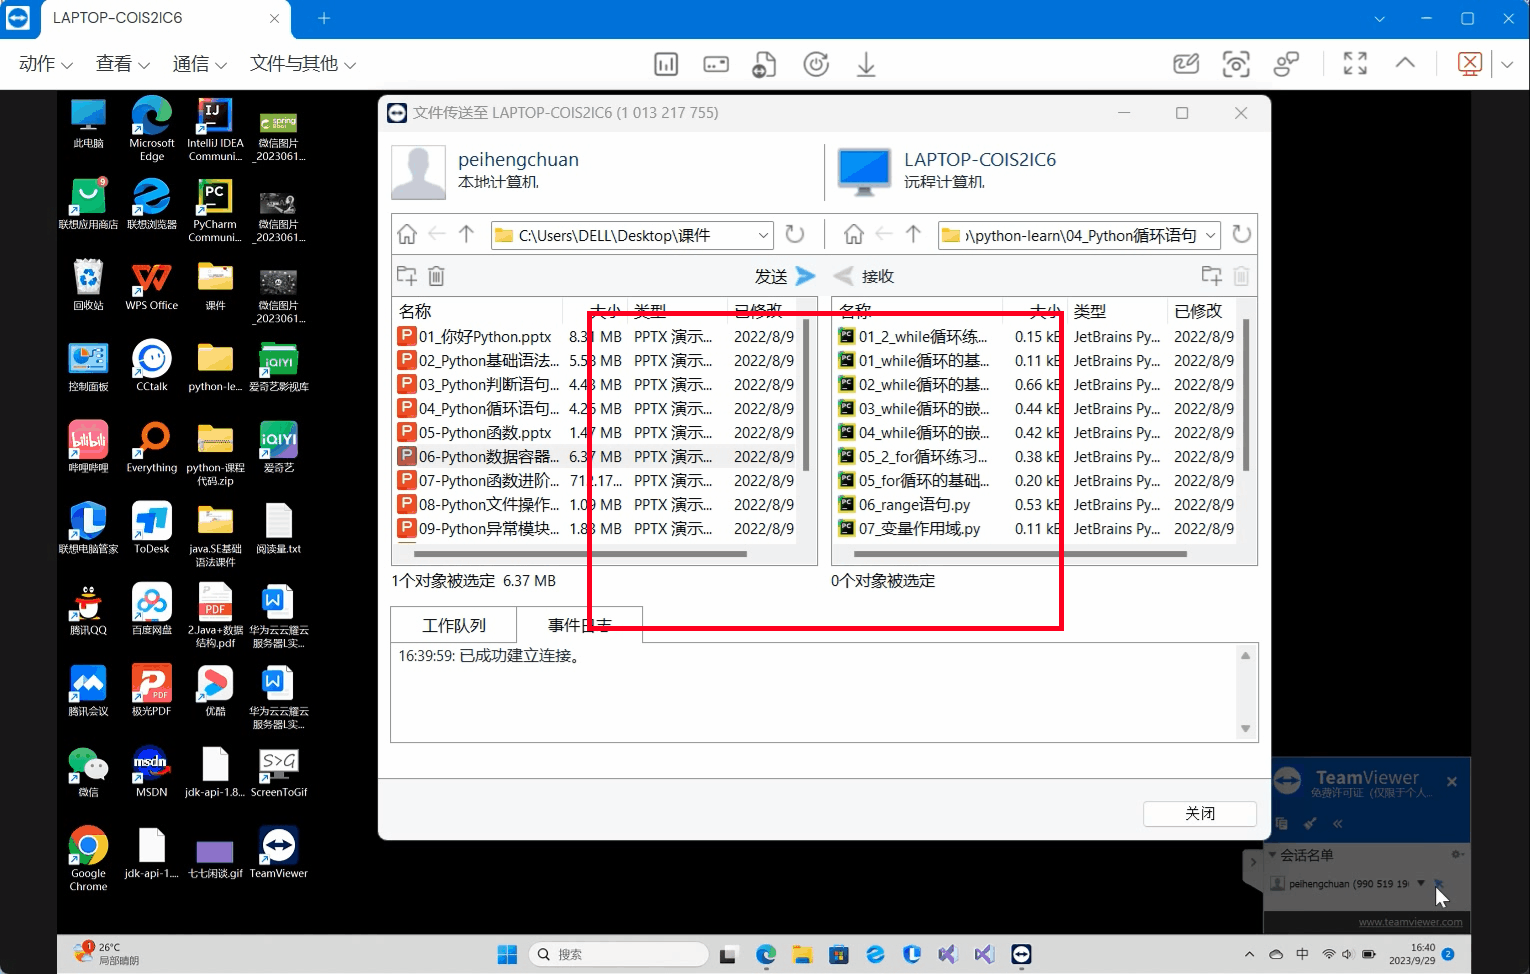Expand the remote folder path dropdown
The image size is (1530, 974).
(1209, 234)
